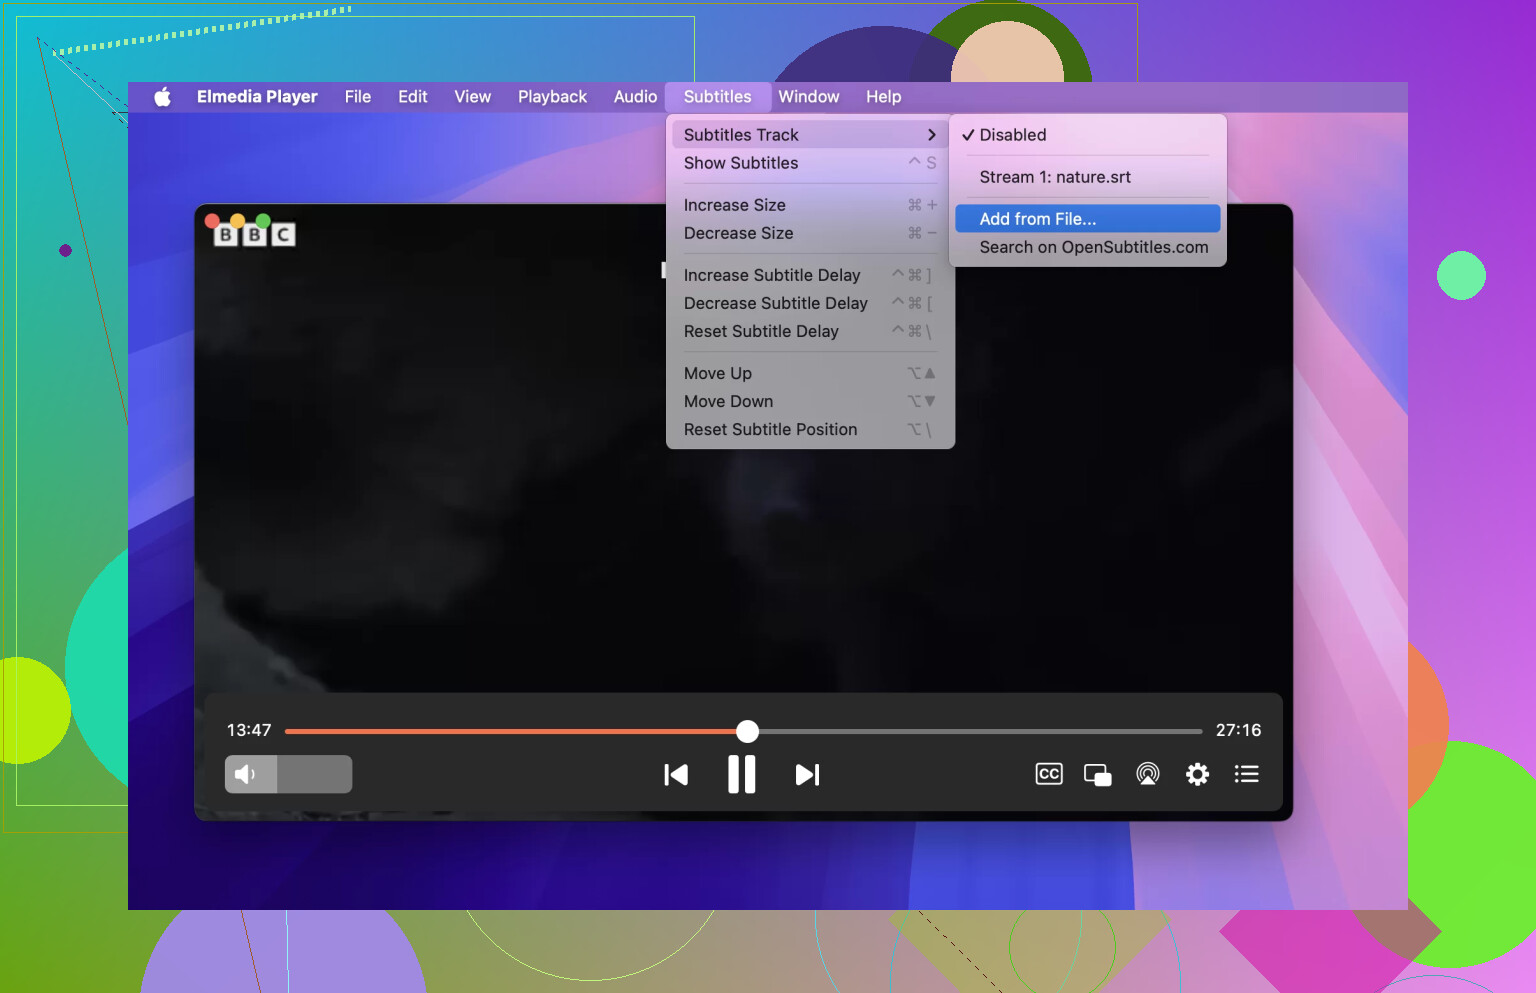Open picture-in-picture mode
This screenshot has height=993, width=1536.
click(x=1097, y=773)
